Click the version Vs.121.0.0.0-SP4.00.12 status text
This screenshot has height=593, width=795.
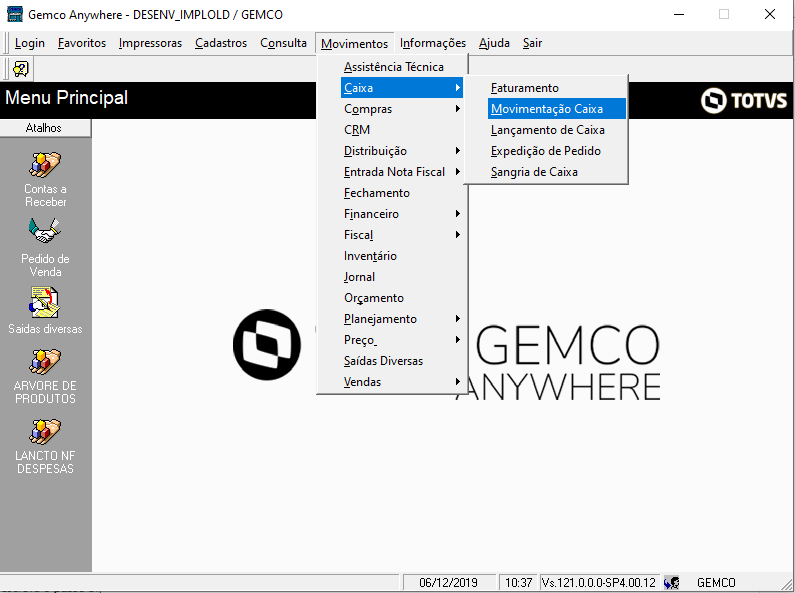tap(598, 582)
